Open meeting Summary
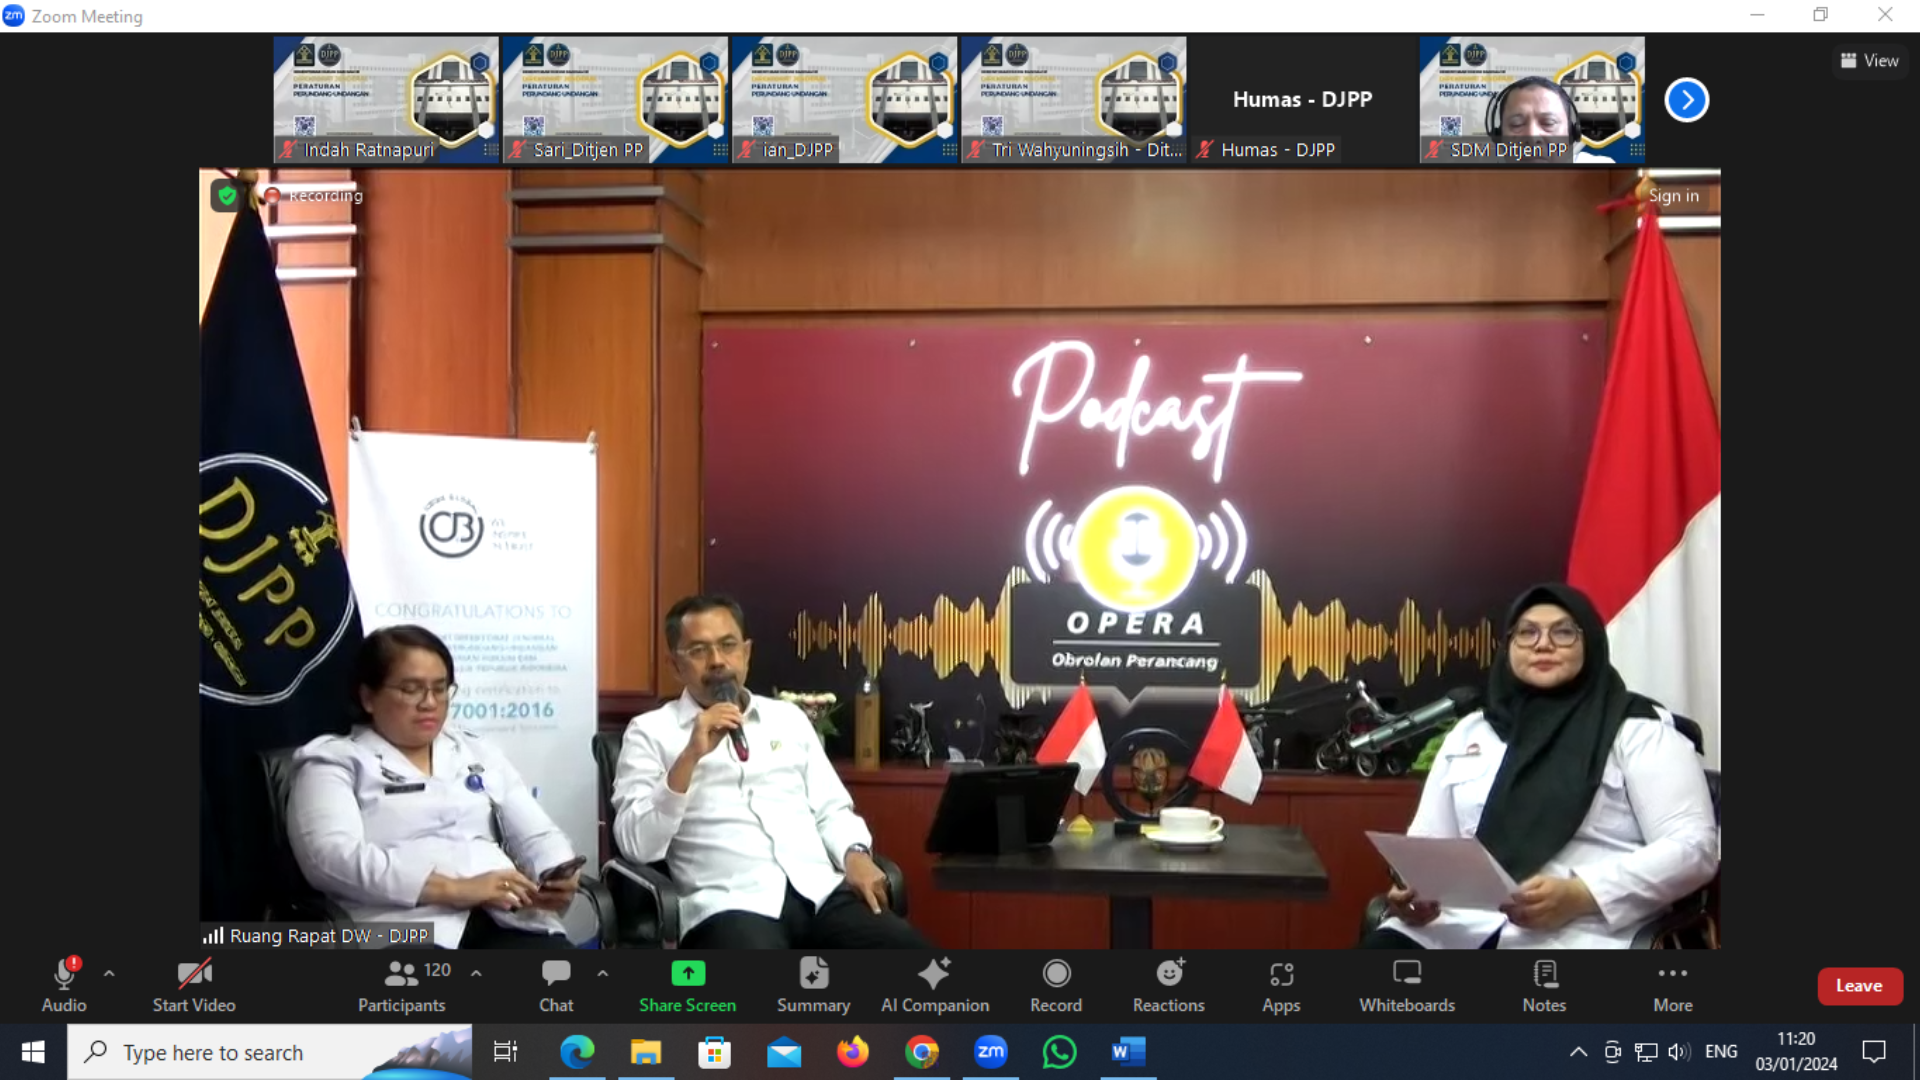 click(x=814, y=985)
